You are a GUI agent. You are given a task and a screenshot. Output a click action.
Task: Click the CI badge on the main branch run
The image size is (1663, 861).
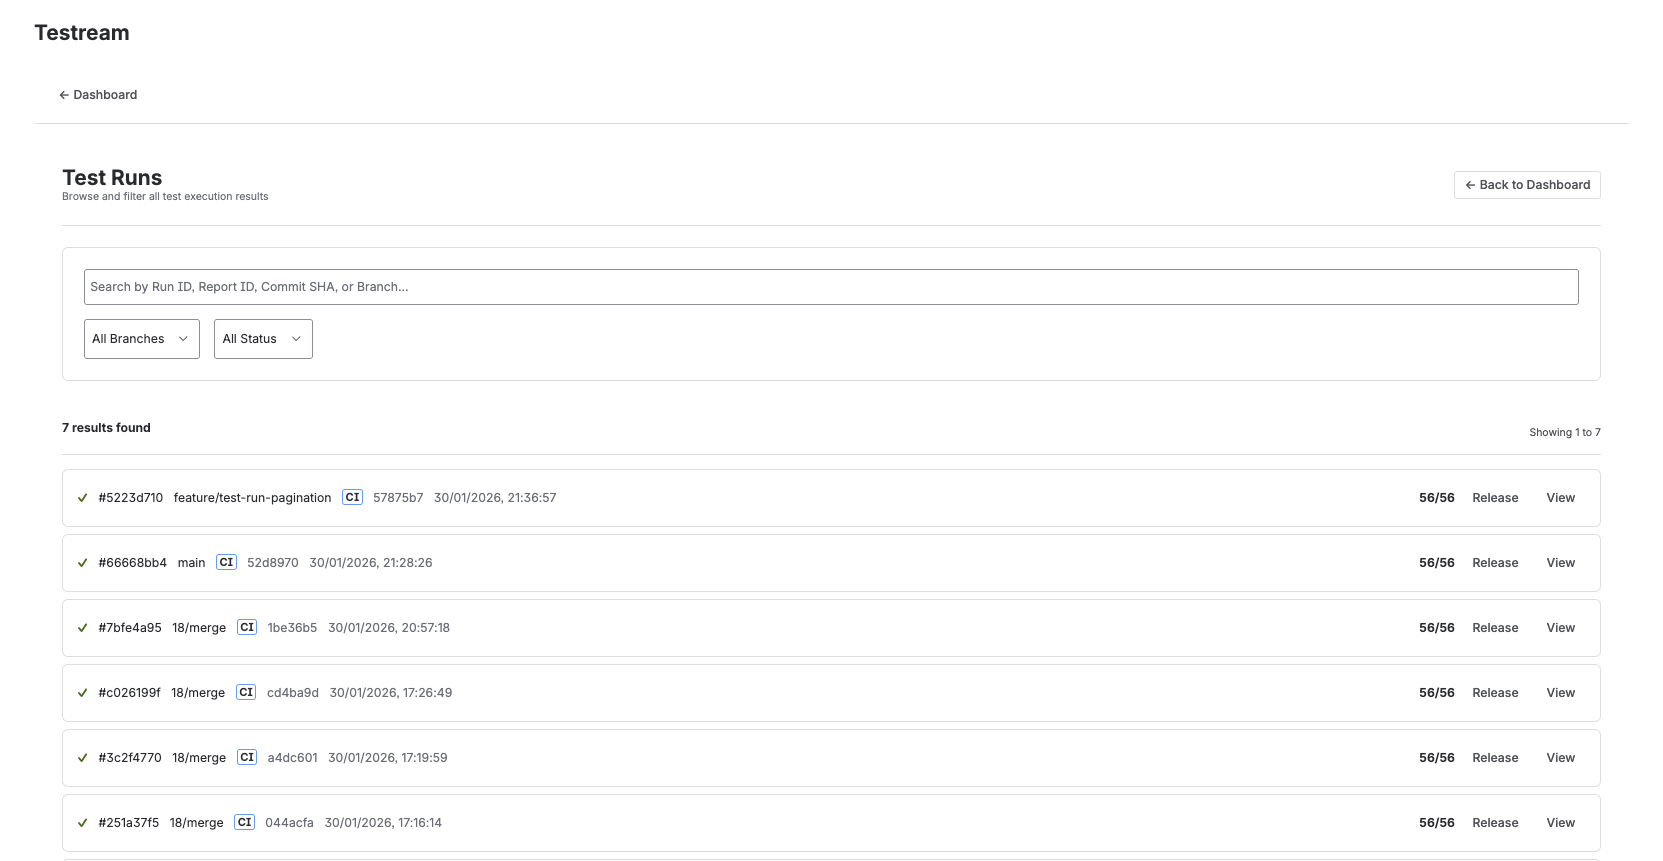pyautogui.click(x=227, y=562)
